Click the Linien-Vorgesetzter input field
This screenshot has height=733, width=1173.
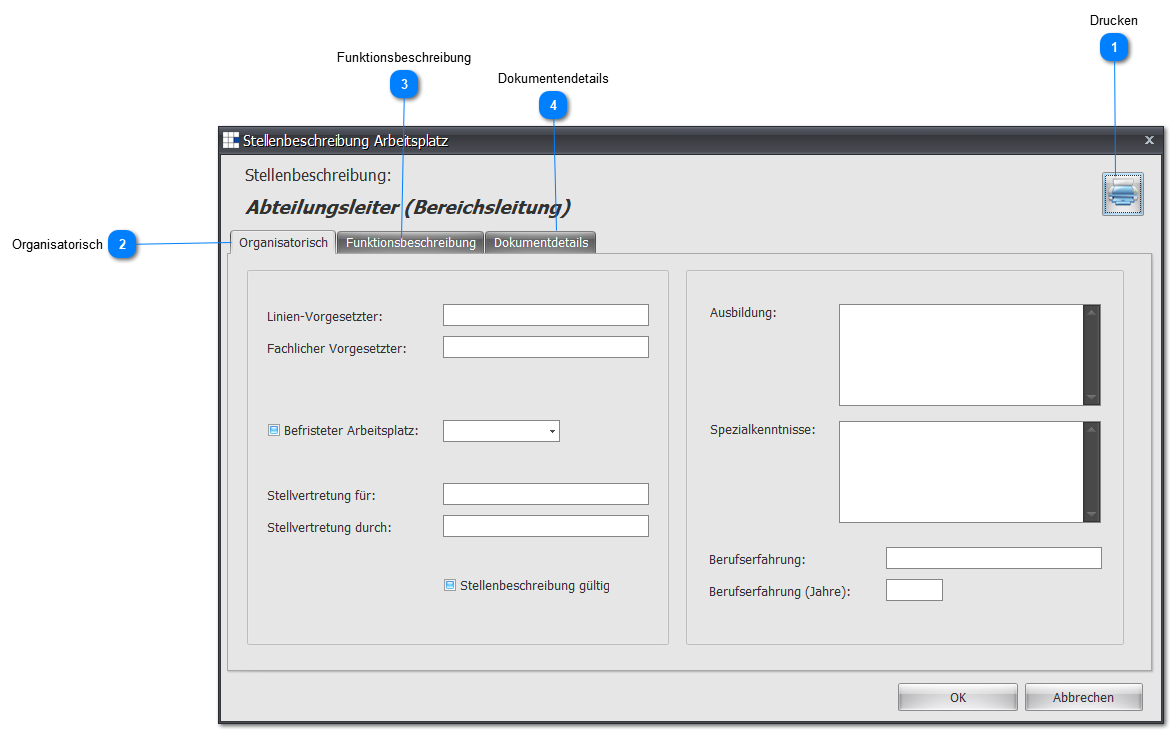click(x=545, y=315)
